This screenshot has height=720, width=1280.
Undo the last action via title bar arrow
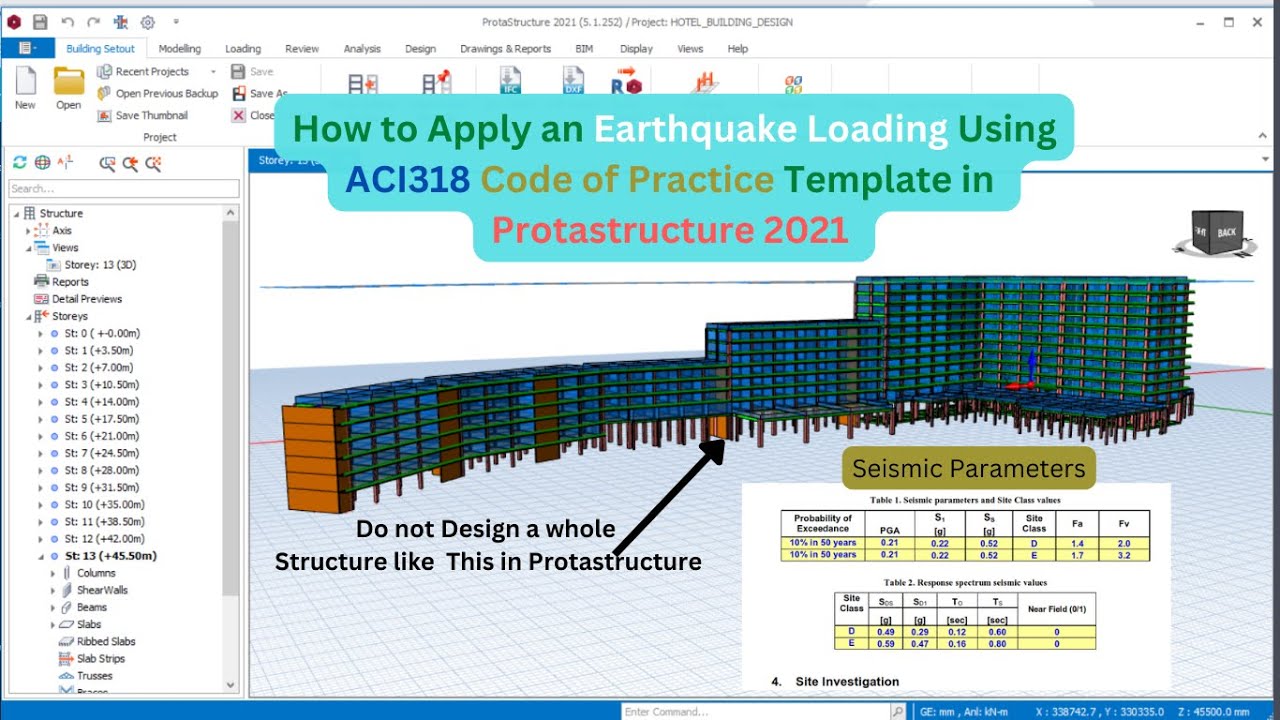[67, 22]
